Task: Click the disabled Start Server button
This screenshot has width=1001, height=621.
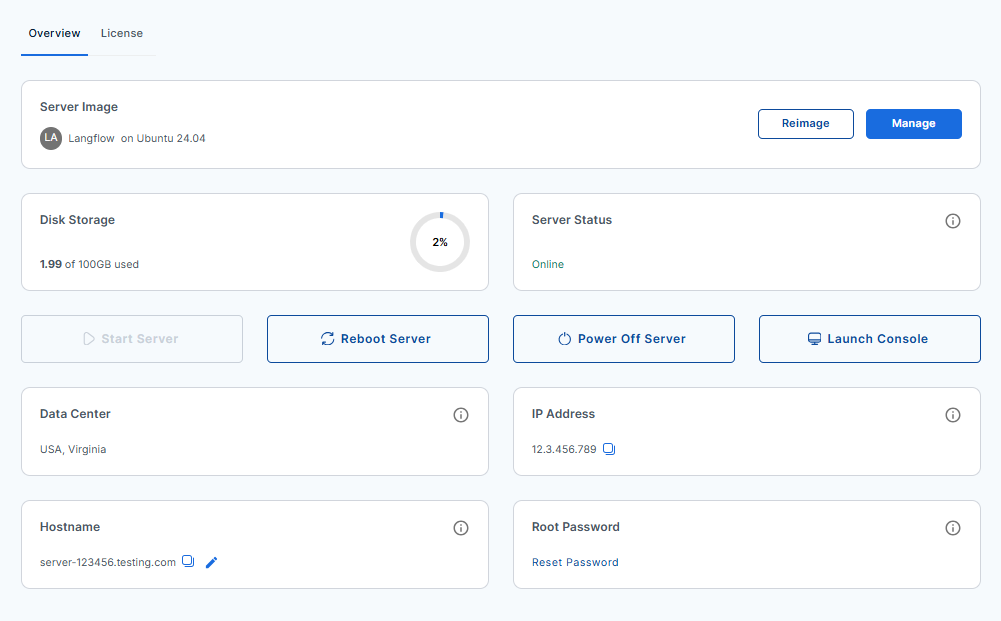Action: click(x=132, y=339)
